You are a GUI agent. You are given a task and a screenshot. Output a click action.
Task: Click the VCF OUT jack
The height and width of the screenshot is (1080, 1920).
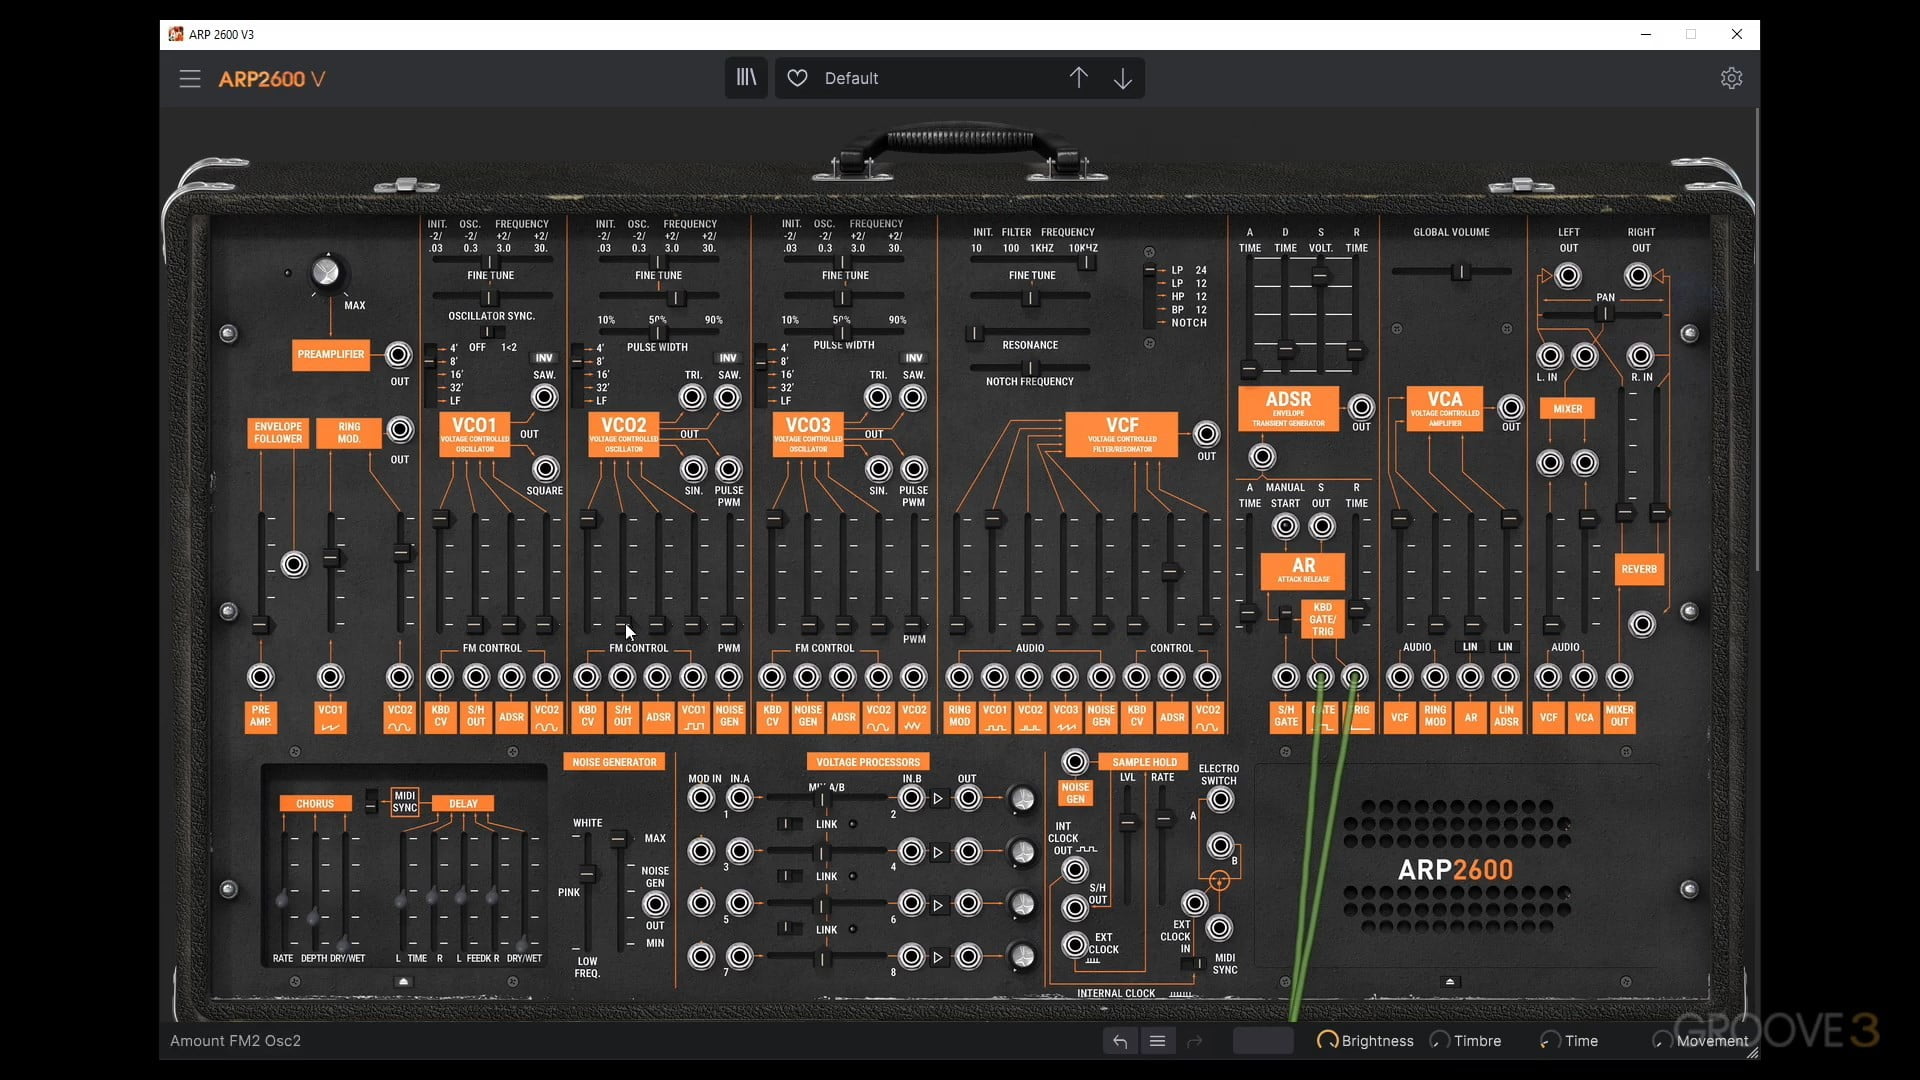tap(1207, 434)
